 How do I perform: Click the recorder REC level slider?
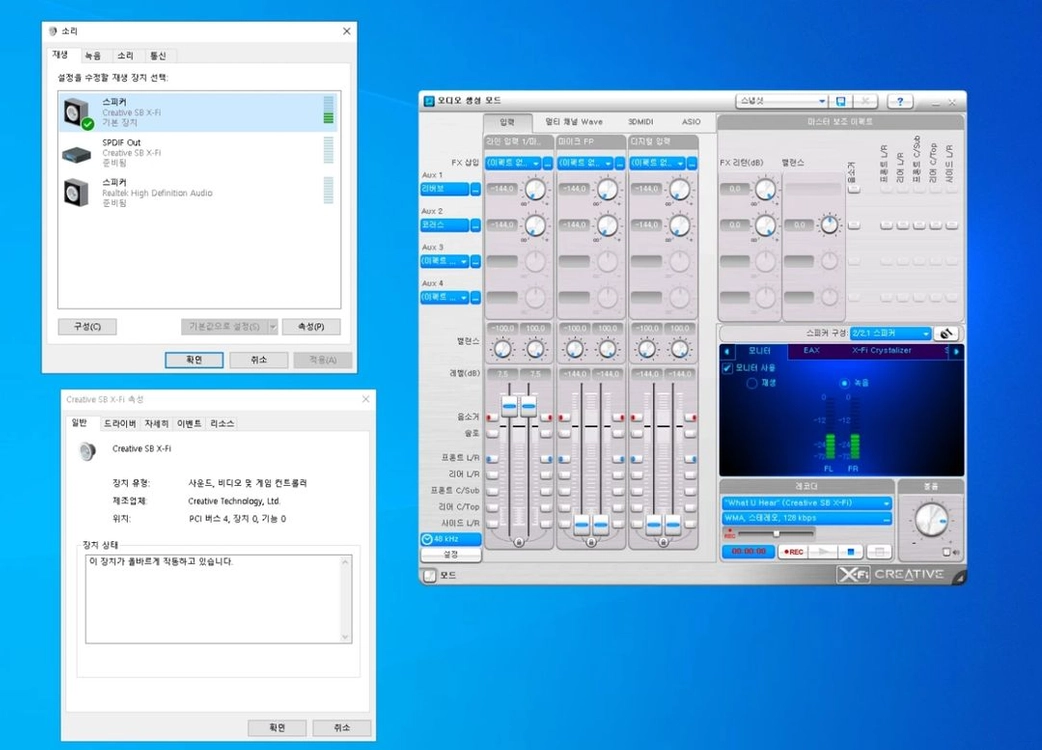[x=776, y=533]
